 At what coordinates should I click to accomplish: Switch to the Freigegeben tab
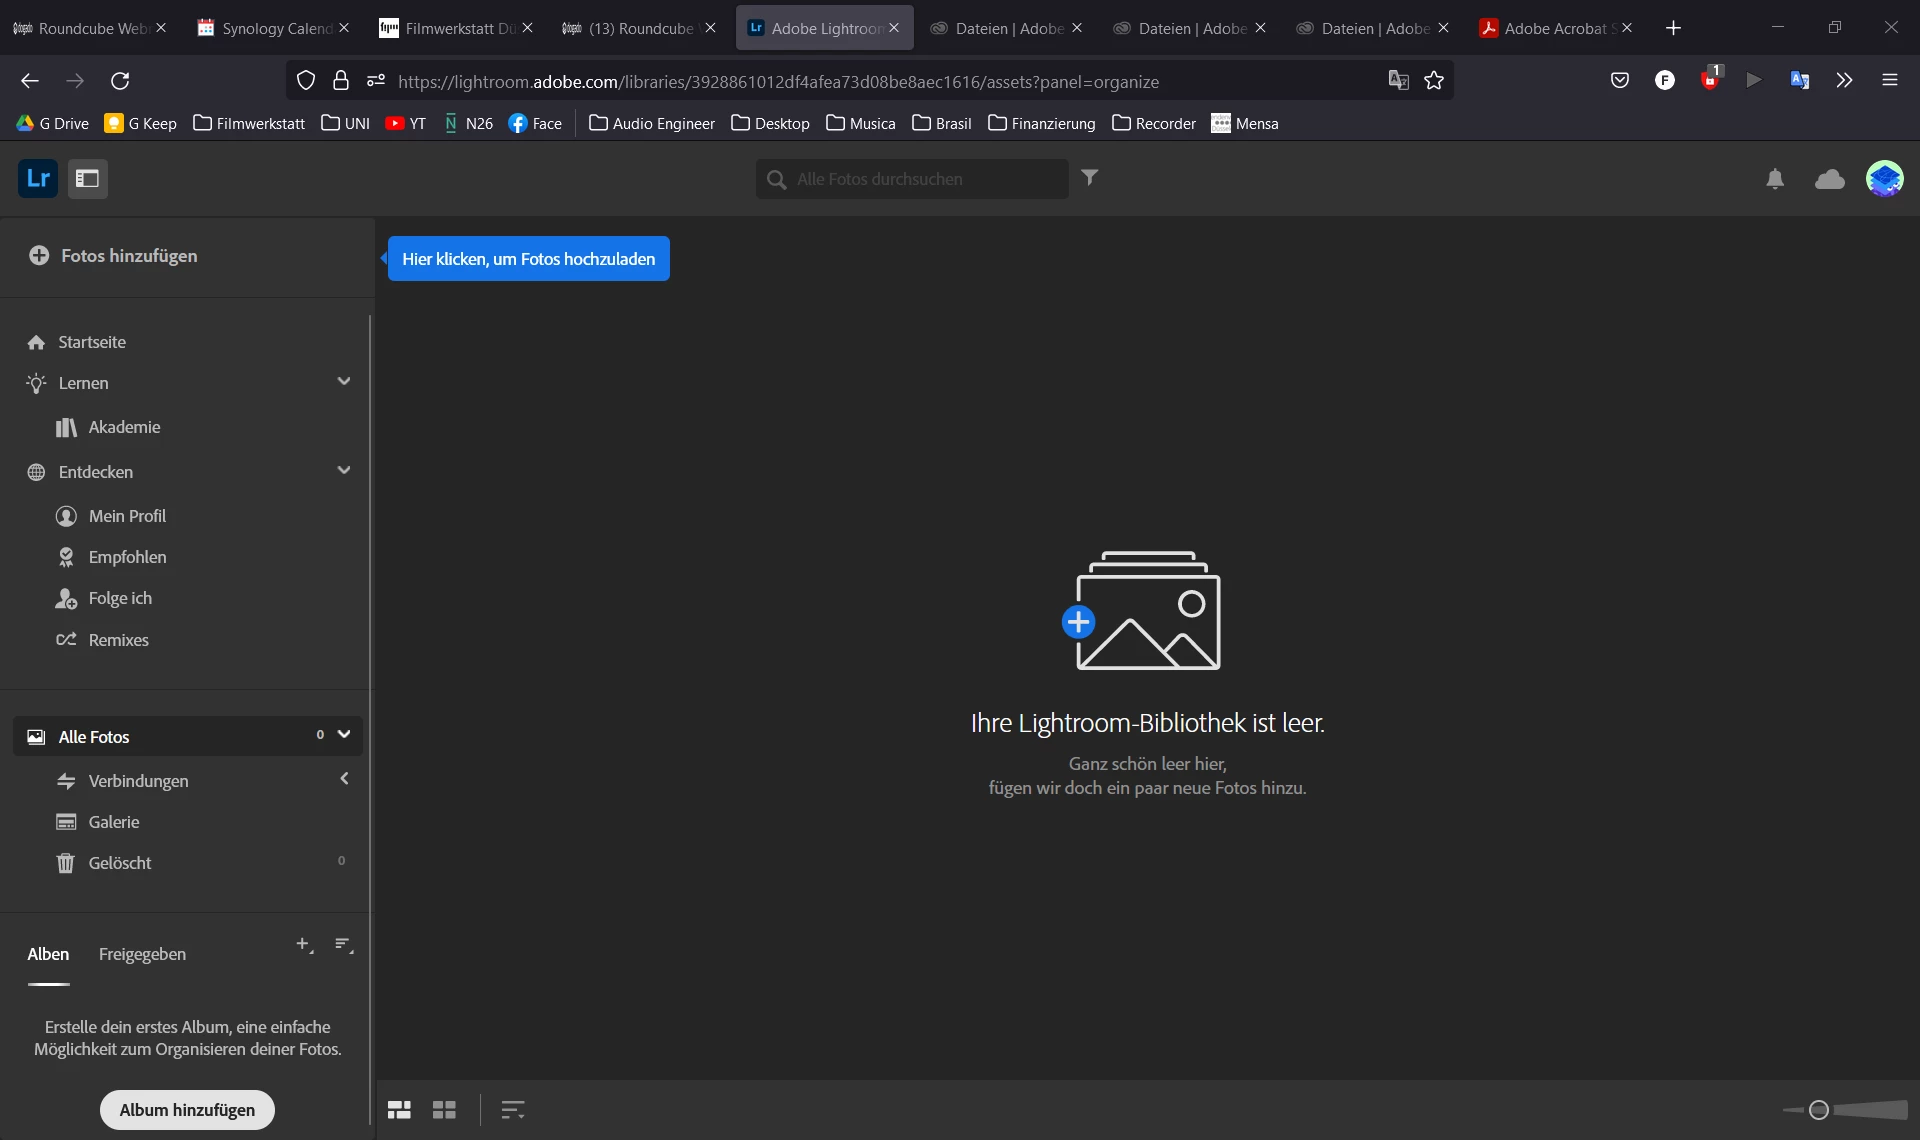[x=142, y=954]
